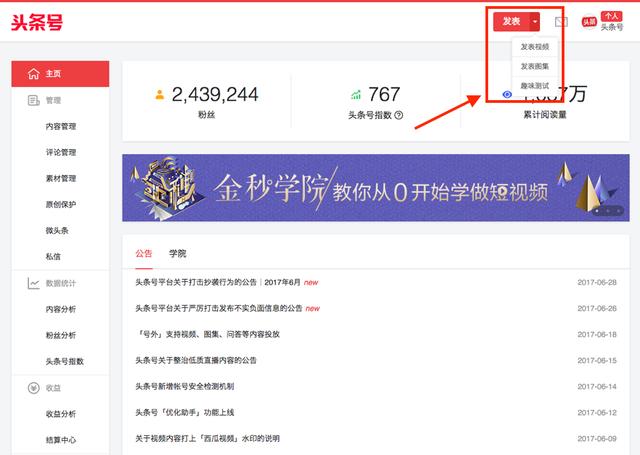
Task: Open the mail envelope icon in header
Action: tap(561, 22)
